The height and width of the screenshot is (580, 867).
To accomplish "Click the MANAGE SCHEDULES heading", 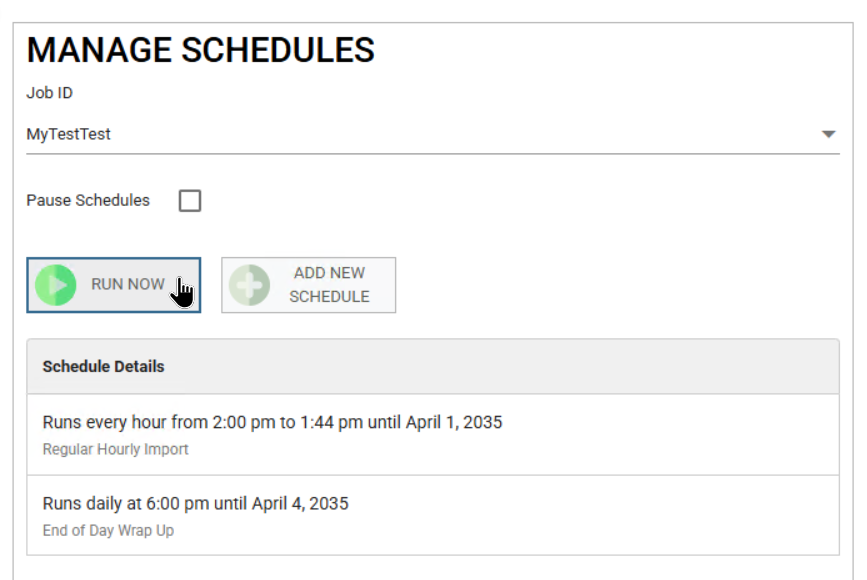I will (200, 50).
